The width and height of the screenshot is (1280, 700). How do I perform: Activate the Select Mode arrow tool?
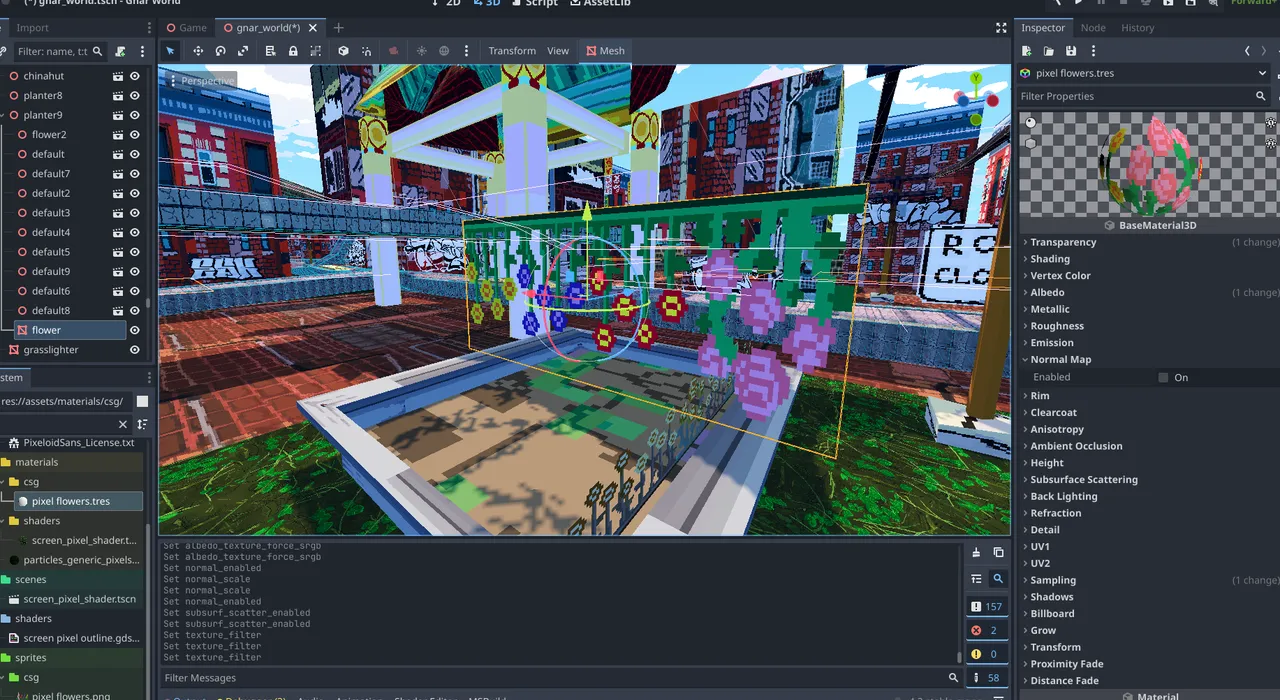170,51
